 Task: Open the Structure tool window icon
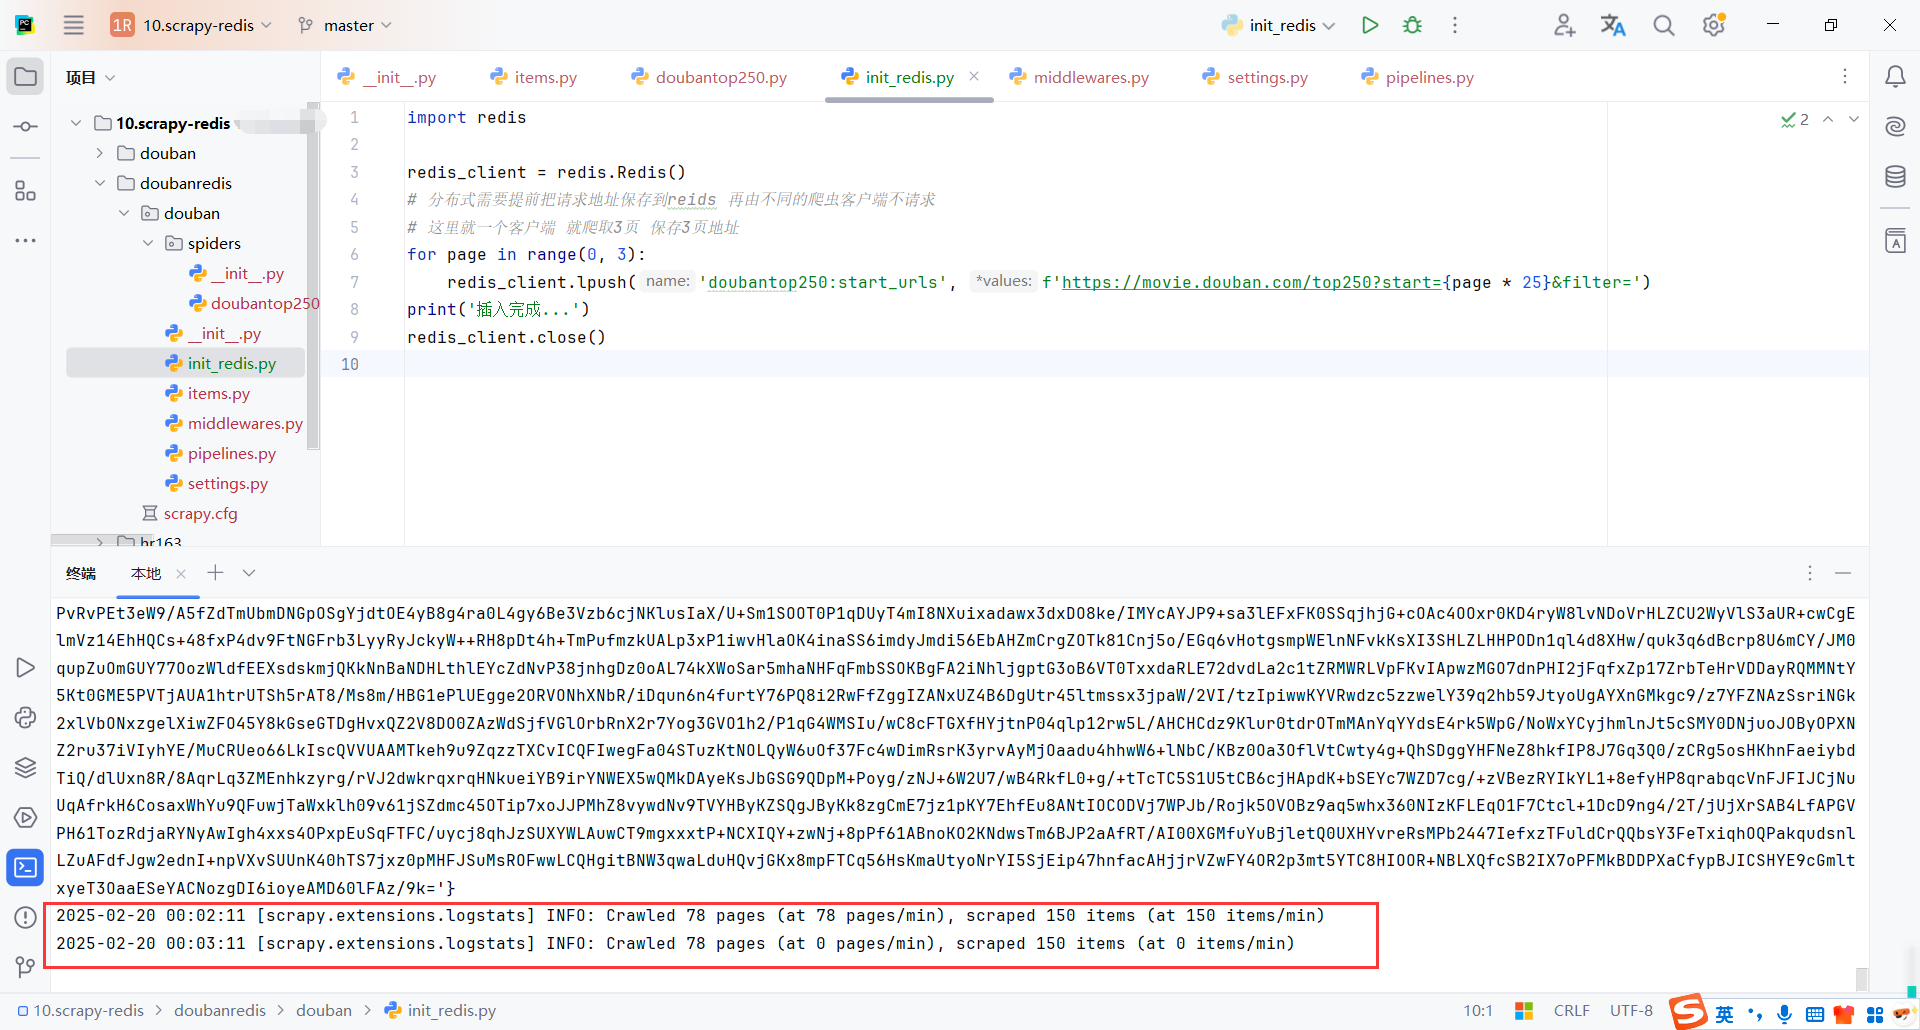click(25, 191)
